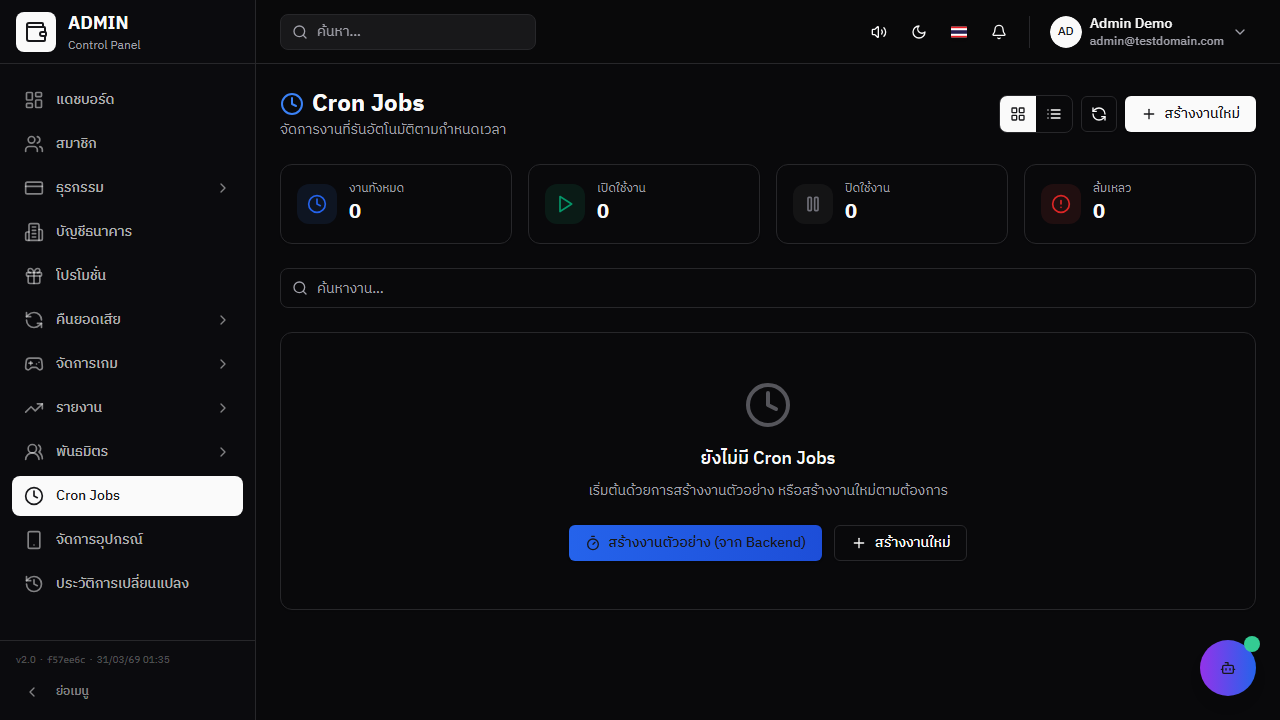Expand the รายงาน submenu
This screenshot has width=1280, height=720.
click(127, 407)
